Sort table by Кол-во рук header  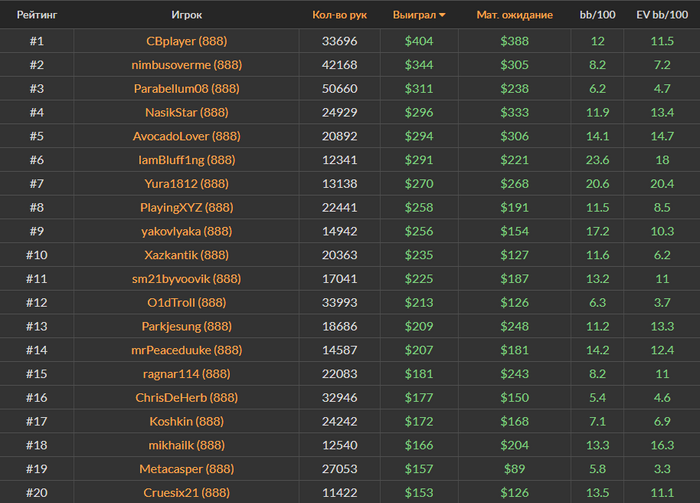tap(339, 16)
